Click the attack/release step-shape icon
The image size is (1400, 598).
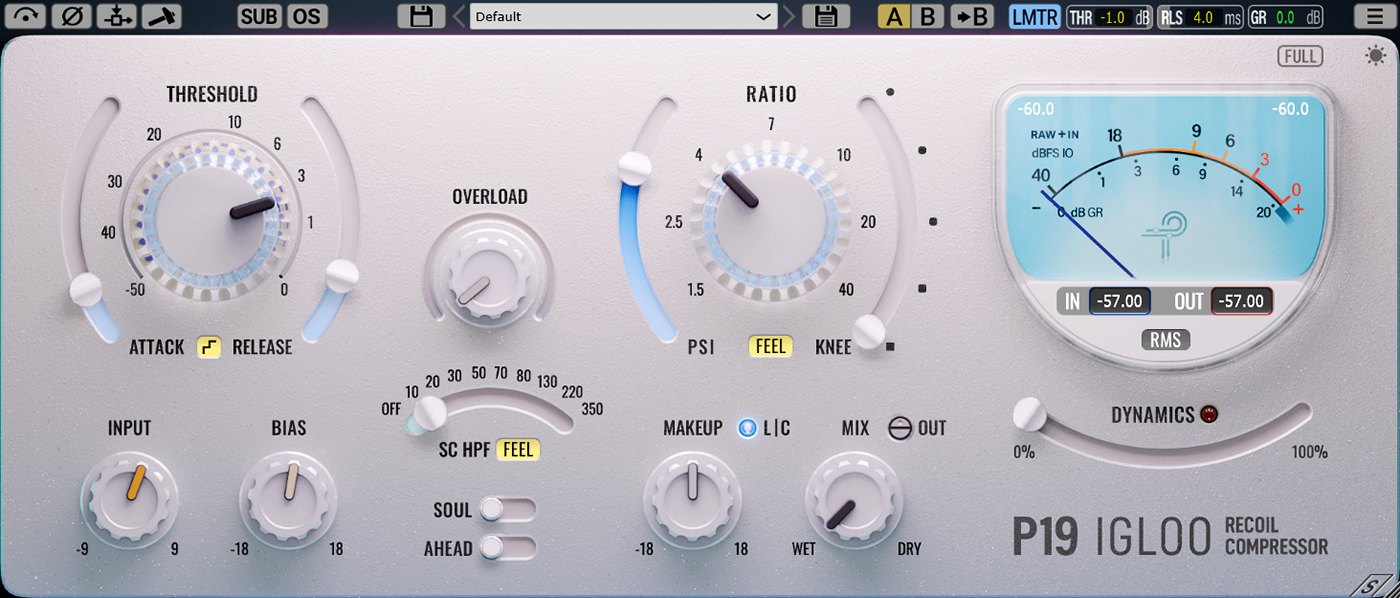(209, 347)
